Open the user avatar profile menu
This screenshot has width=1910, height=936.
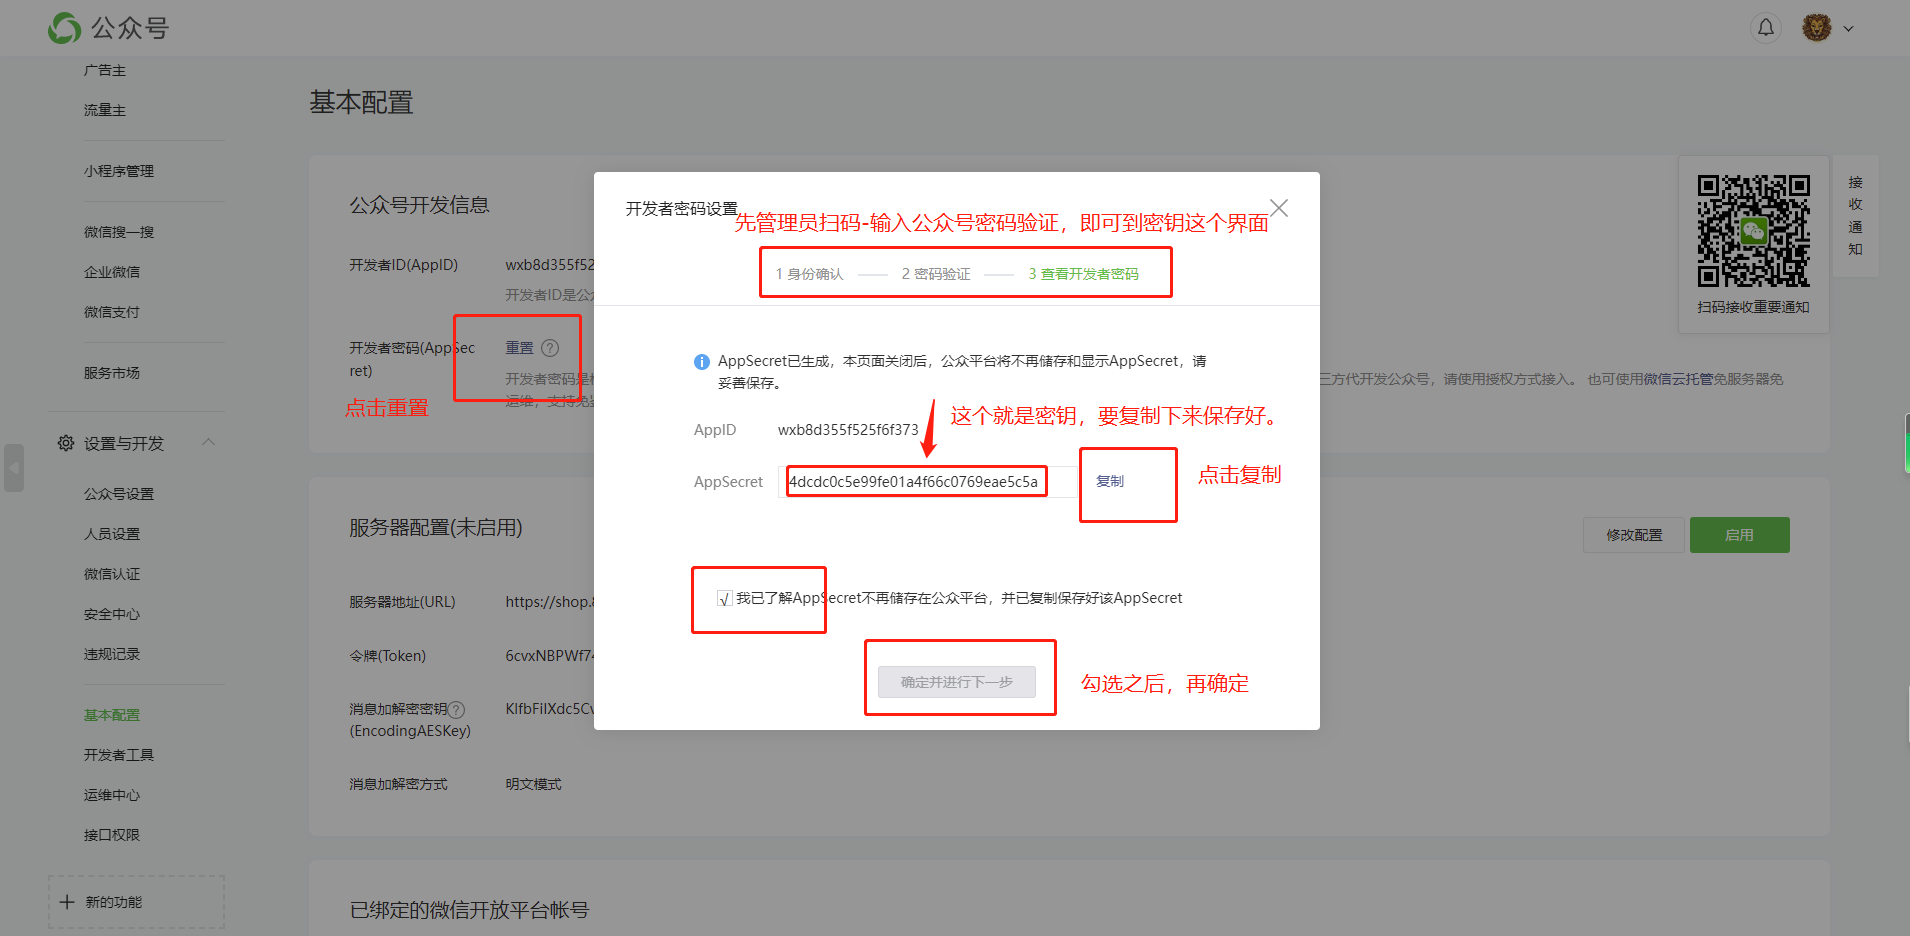[1816, 28]
